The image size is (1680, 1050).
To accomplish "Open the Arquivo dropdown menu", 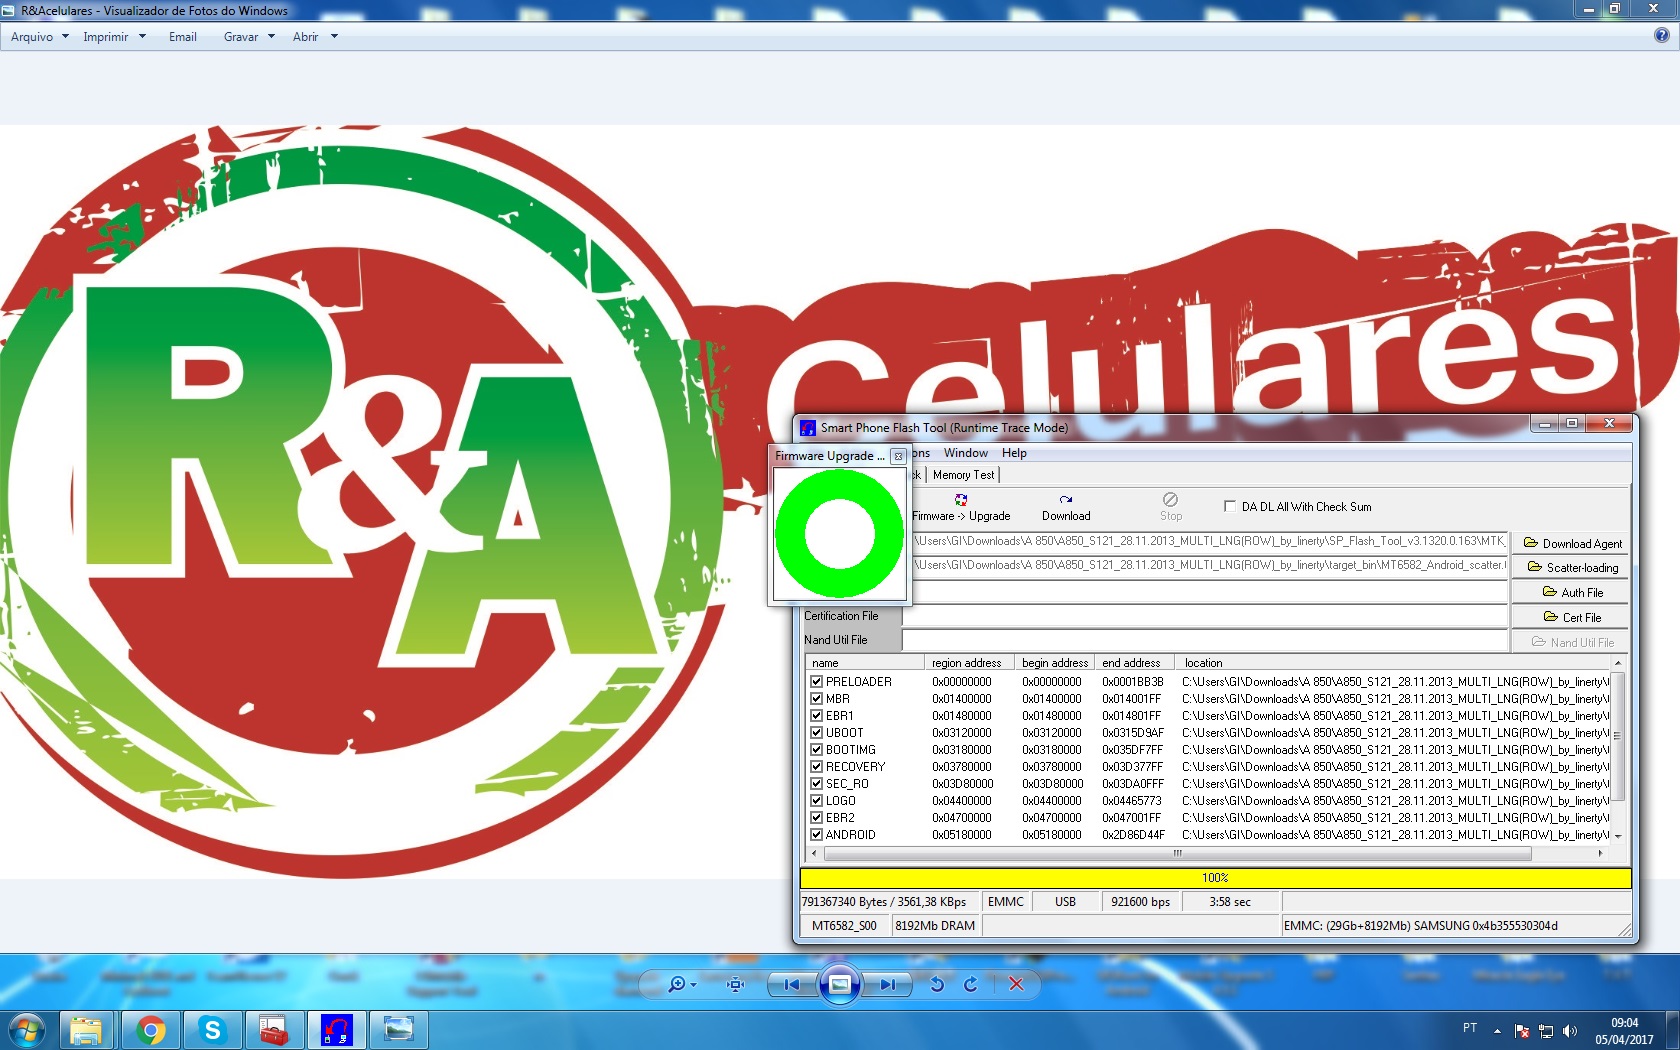I will pos(40,37).
